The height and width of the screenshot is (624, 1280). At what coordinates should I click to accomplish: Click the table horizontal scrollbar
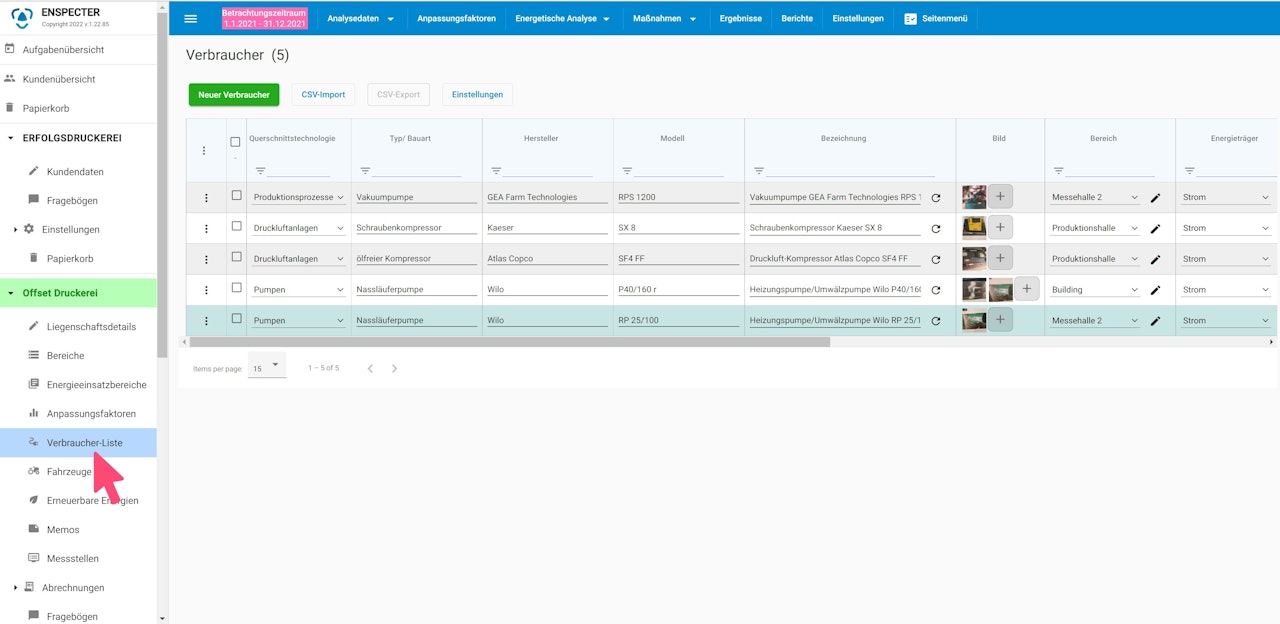pos(510,342)
